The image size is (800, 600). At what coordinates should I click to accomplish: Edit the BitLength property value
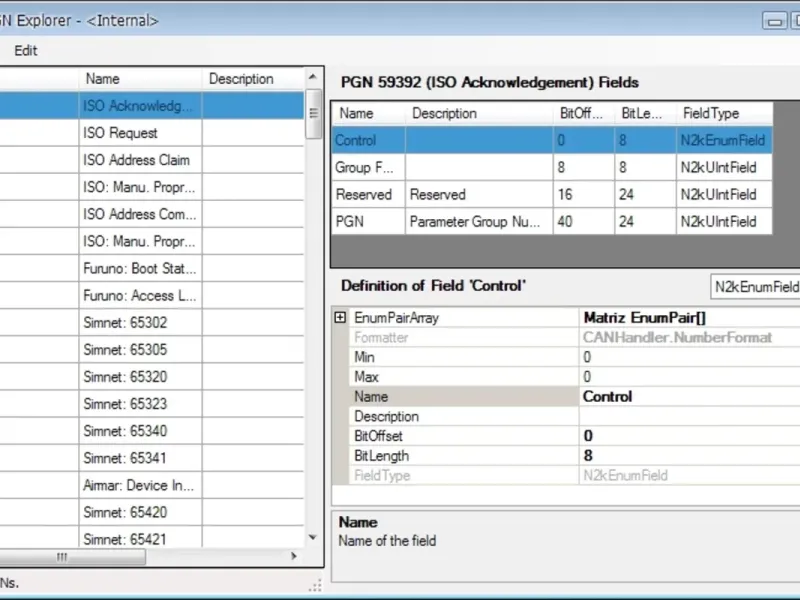(x=689, y=456)
